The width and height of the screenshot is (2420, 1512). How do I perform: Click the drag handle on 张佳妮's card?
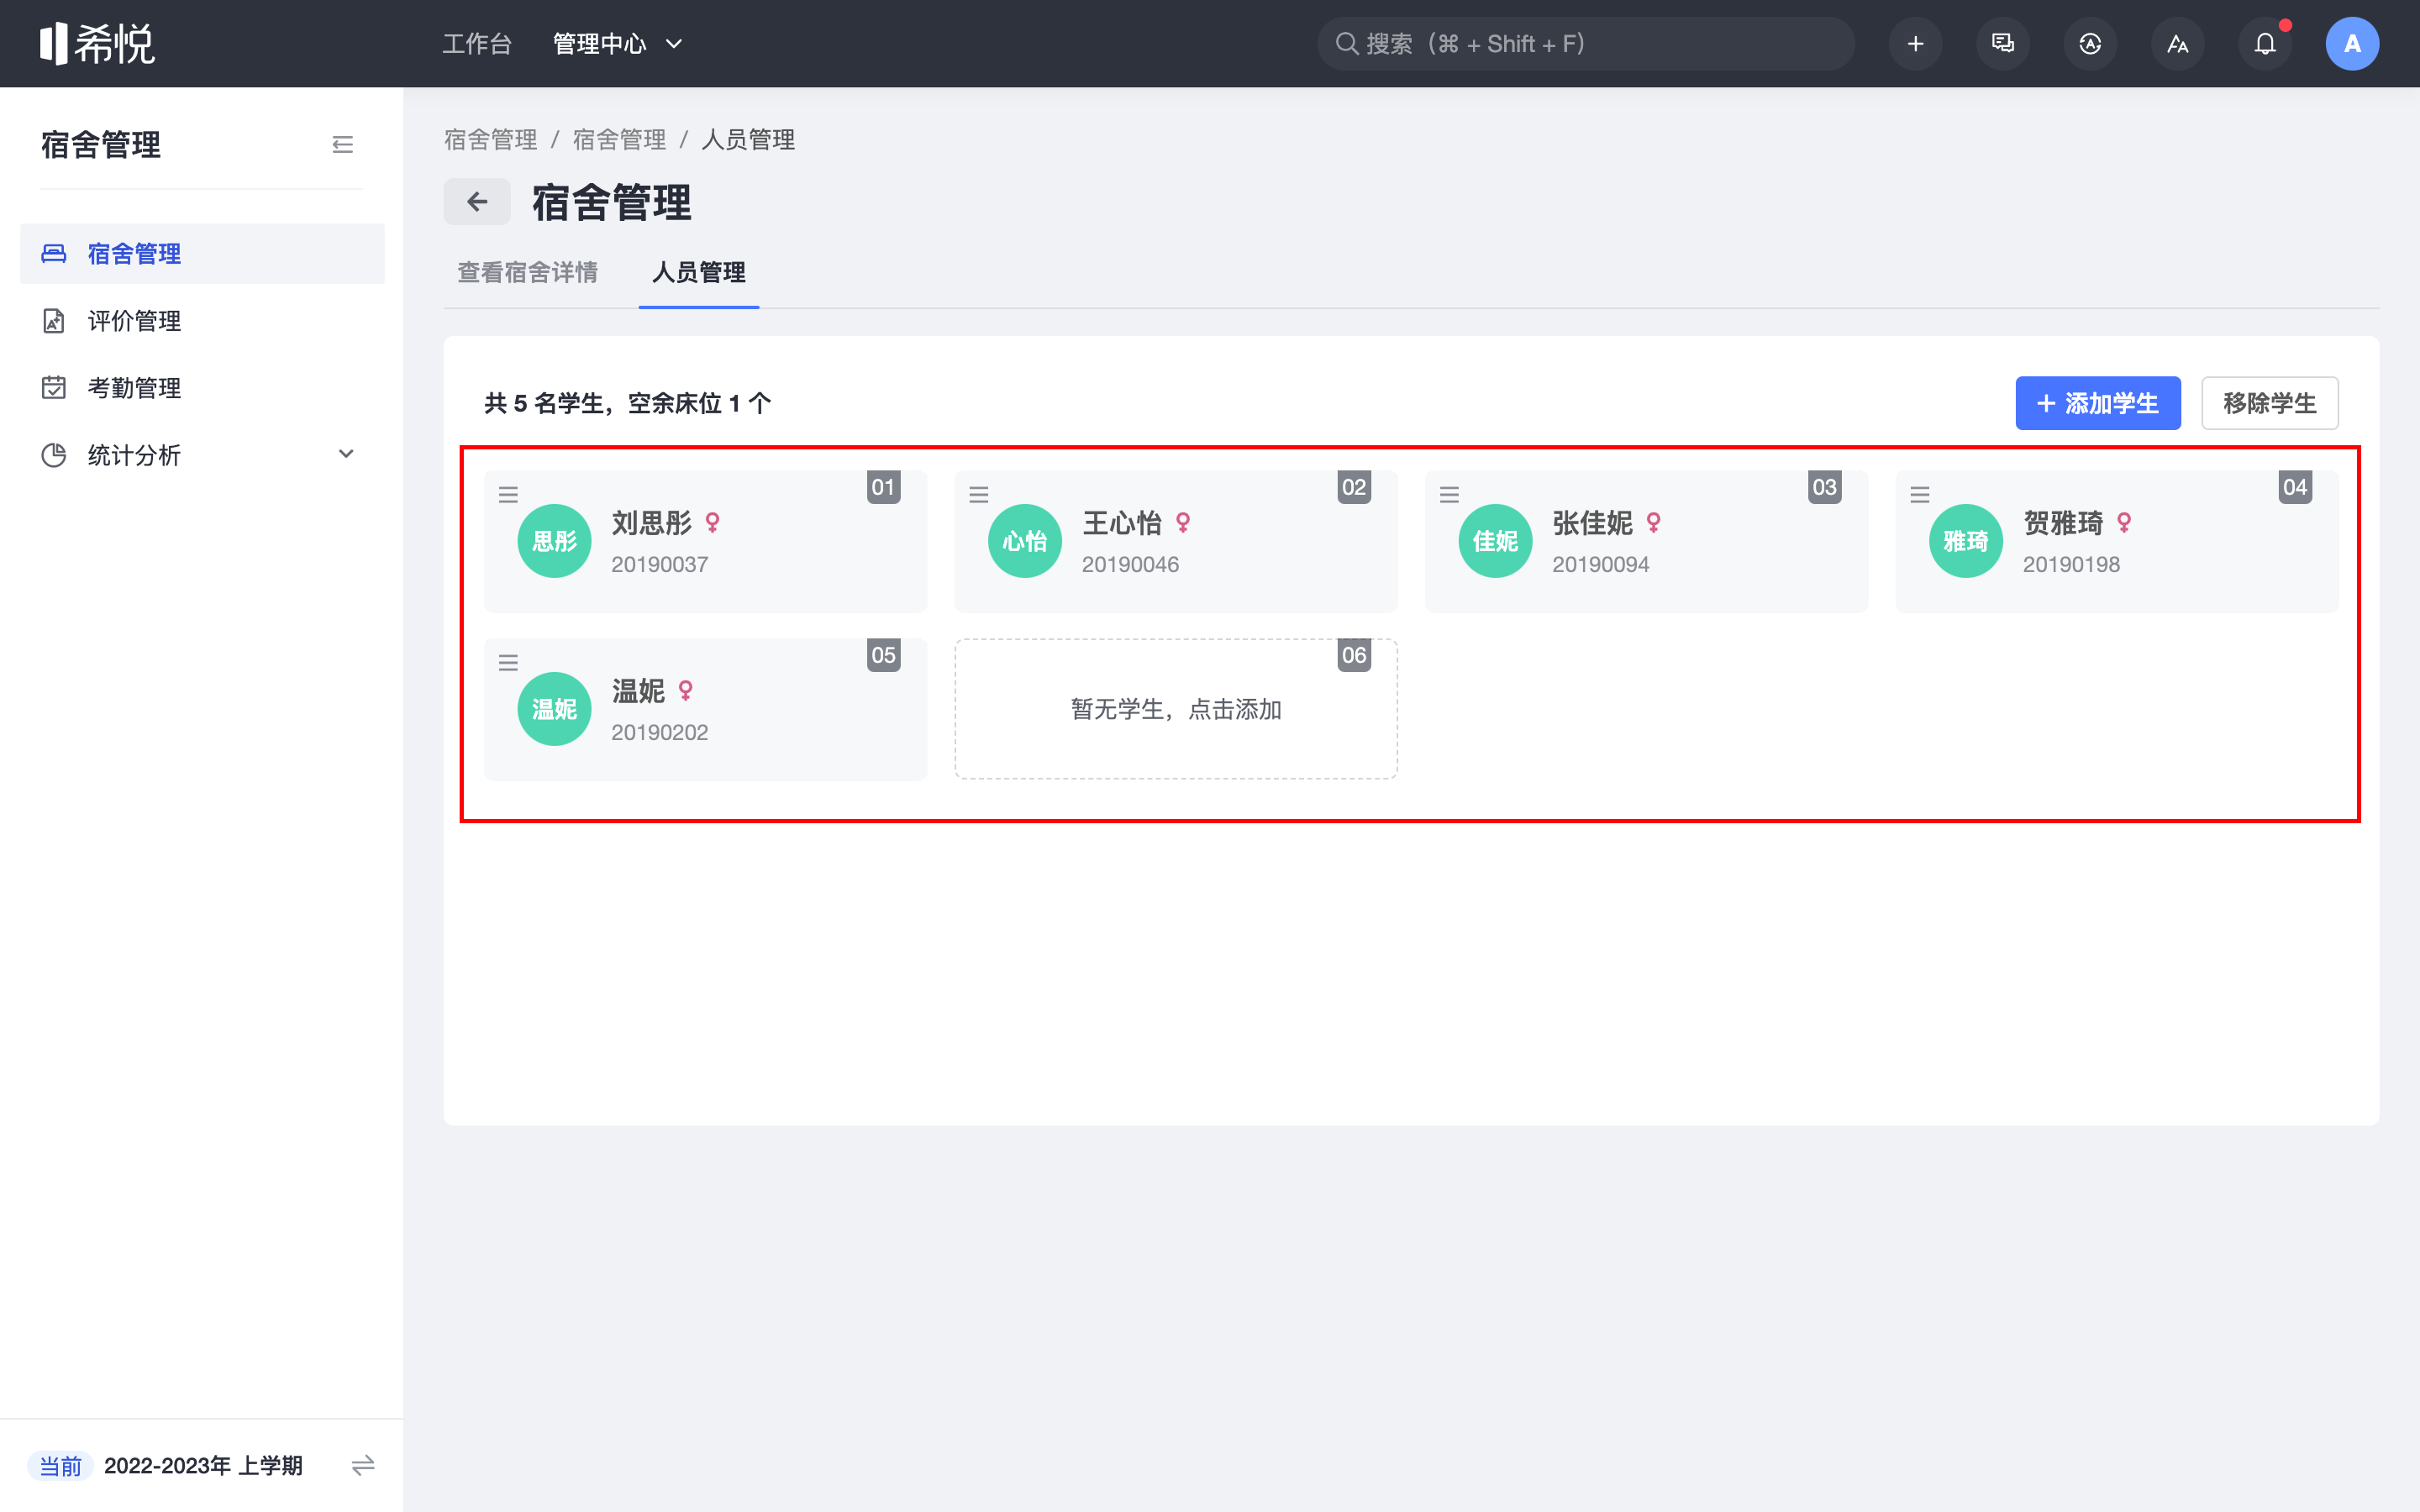[1449, 494]
